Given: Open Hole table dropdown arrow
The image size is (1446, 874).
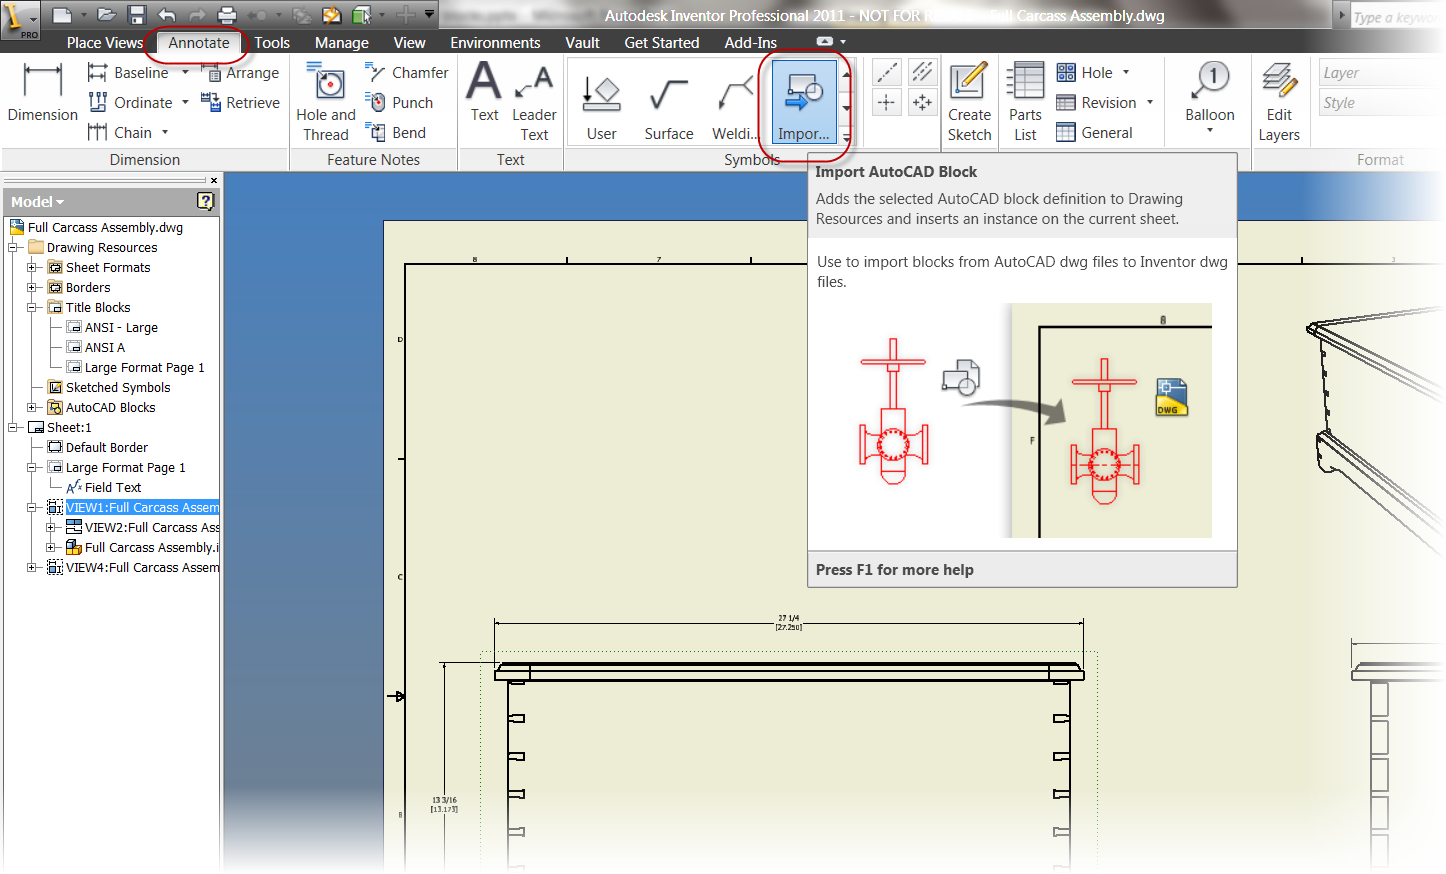Looking at the screenshot, I should [x=1126, y=72].
